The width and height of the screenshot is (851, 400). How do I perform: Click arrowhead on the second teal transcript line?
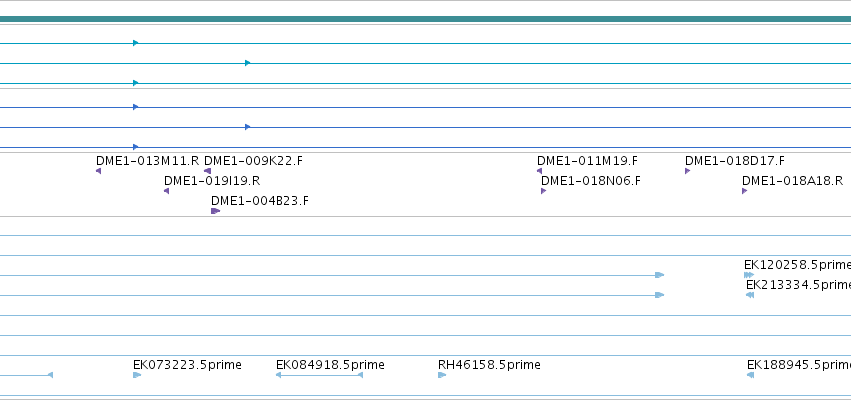[x=247, y=63]
